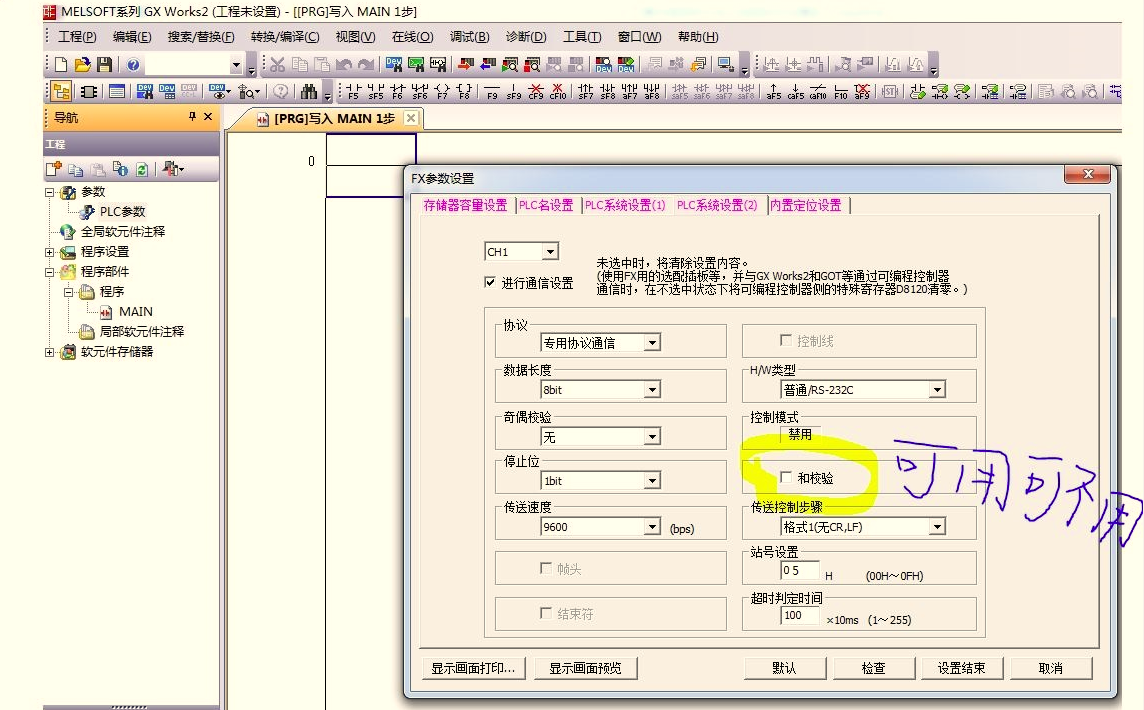Viewport: 1144px width, 710px height.
Task: Click the Open project folder icon
Action: pos(83,65)
